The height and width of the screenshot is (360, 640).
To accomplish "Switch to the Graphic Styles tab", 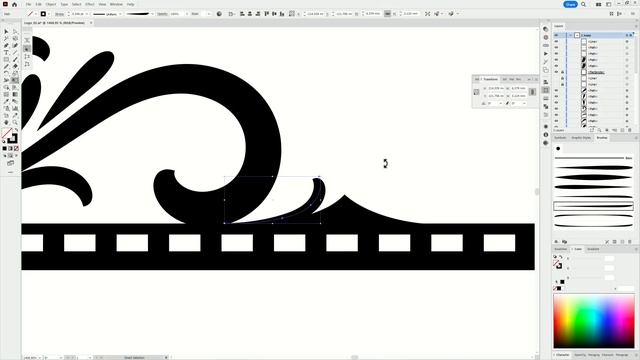I will 581,138.
